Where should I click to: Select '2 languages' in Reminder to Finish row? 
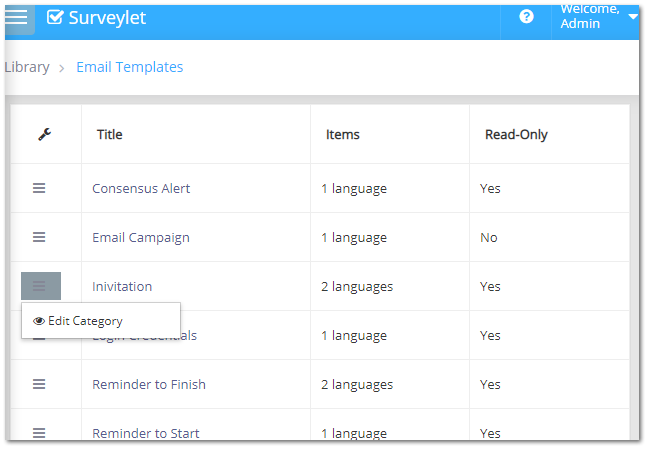pos(357,385)
